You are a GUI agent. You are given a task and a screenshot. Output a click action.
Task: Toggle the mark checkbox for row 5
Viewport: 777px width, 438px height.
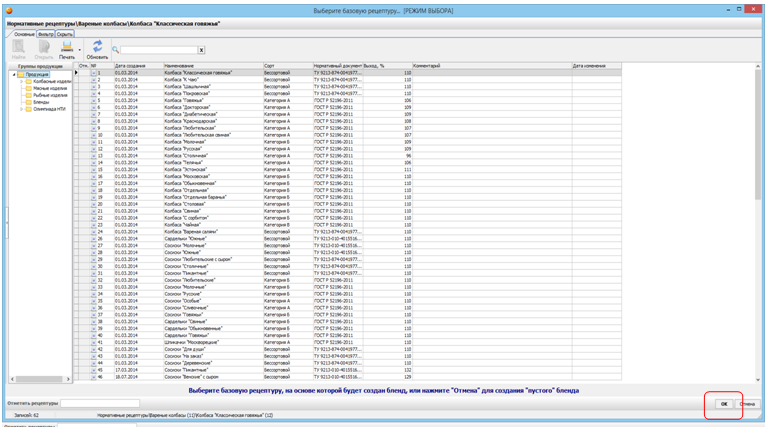pyautogui.click(x=93, y=100)
